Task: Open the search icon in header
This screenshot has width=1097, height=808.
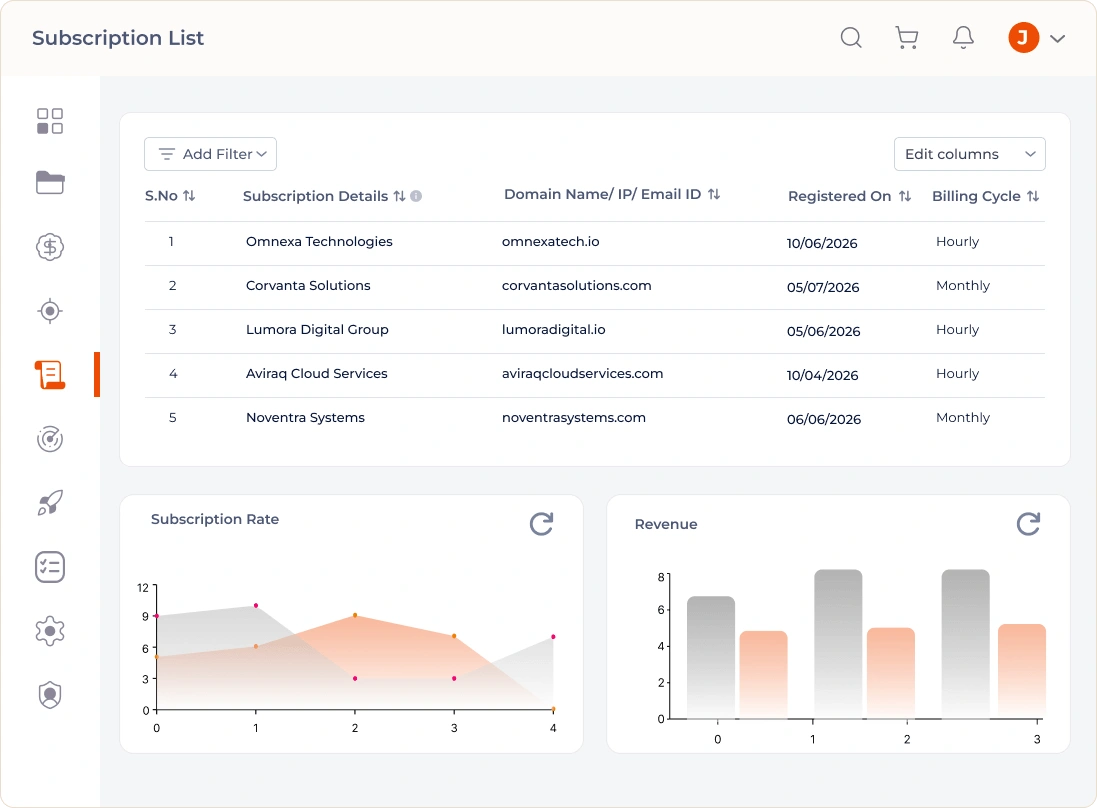Action: click(x=851, y=37)
